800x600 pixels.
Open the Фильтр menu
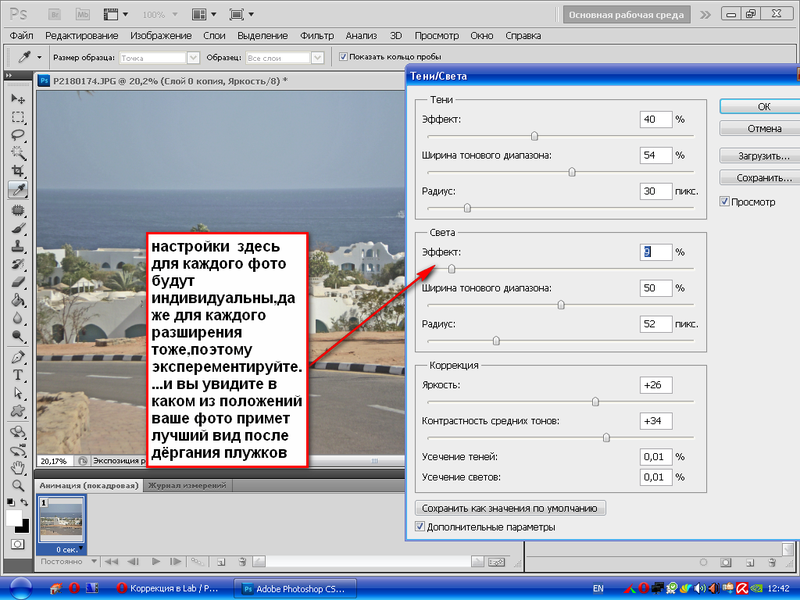(316, 36)
